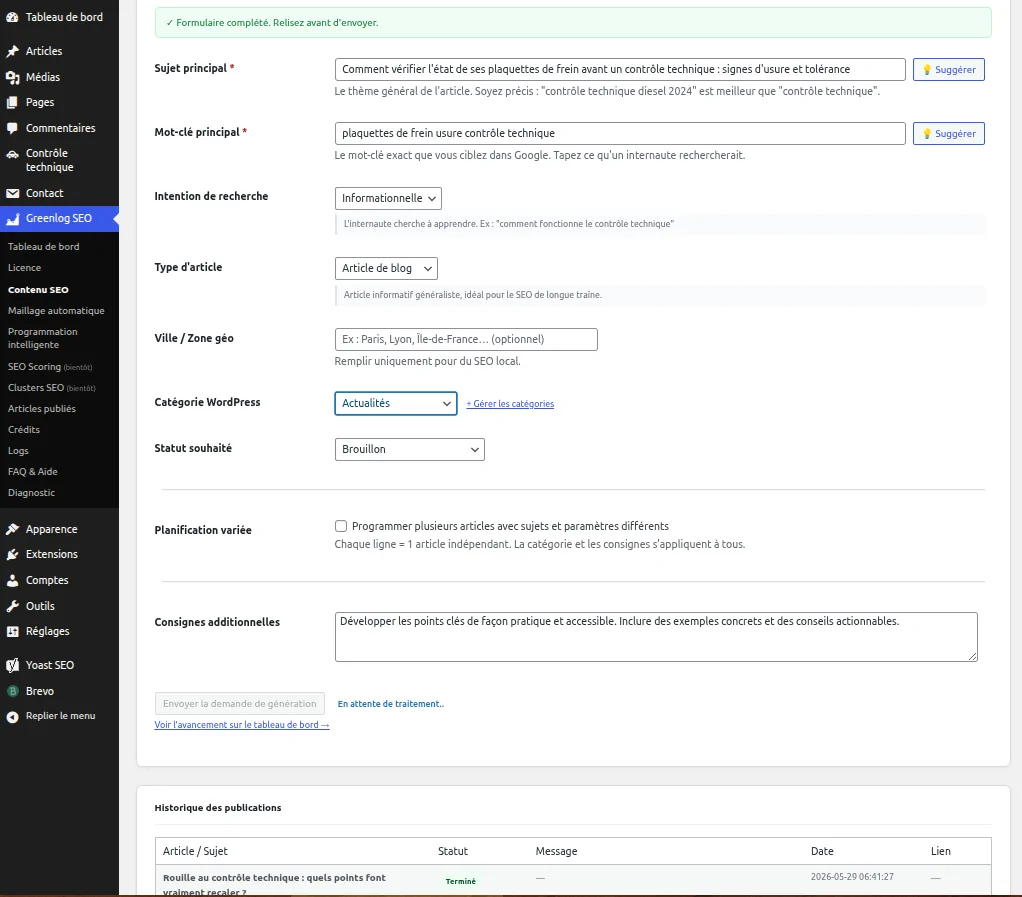Click the Brevo icon in sidebar

coord(12,691)
